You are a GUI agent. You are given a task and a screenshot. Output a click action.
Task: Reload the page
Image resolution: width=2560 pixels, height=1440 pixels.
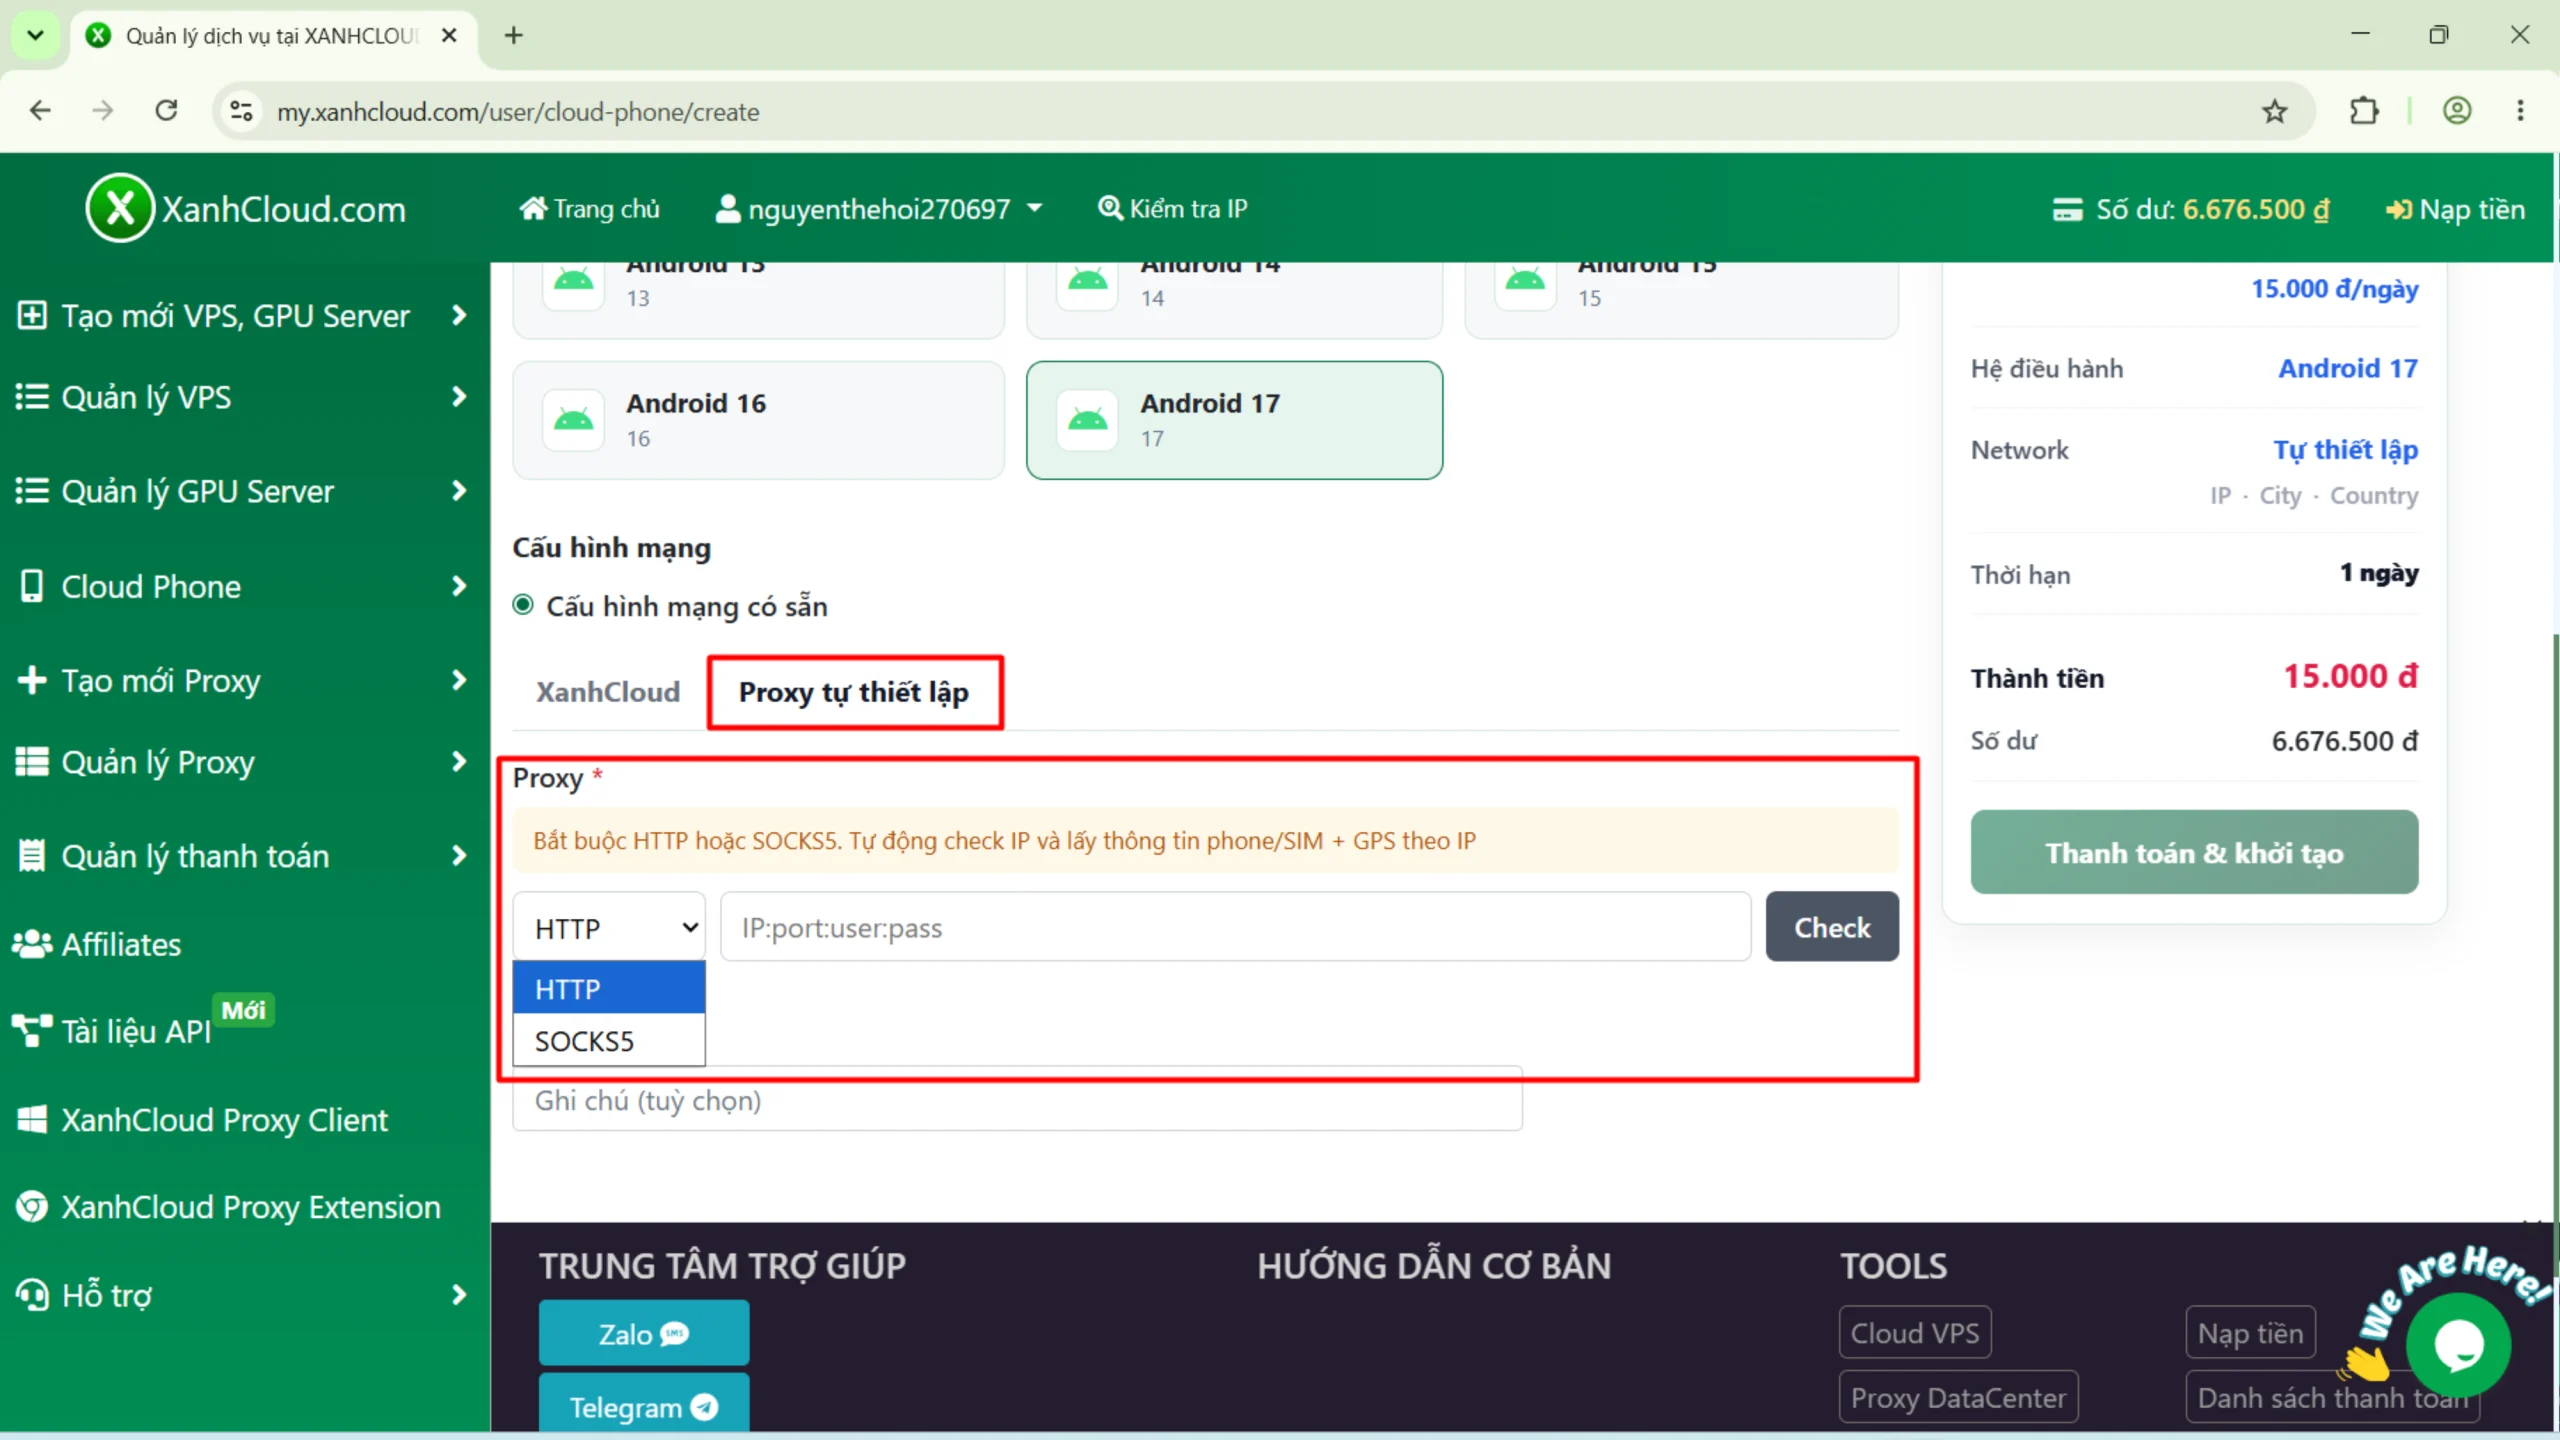(x=166, y=111)
